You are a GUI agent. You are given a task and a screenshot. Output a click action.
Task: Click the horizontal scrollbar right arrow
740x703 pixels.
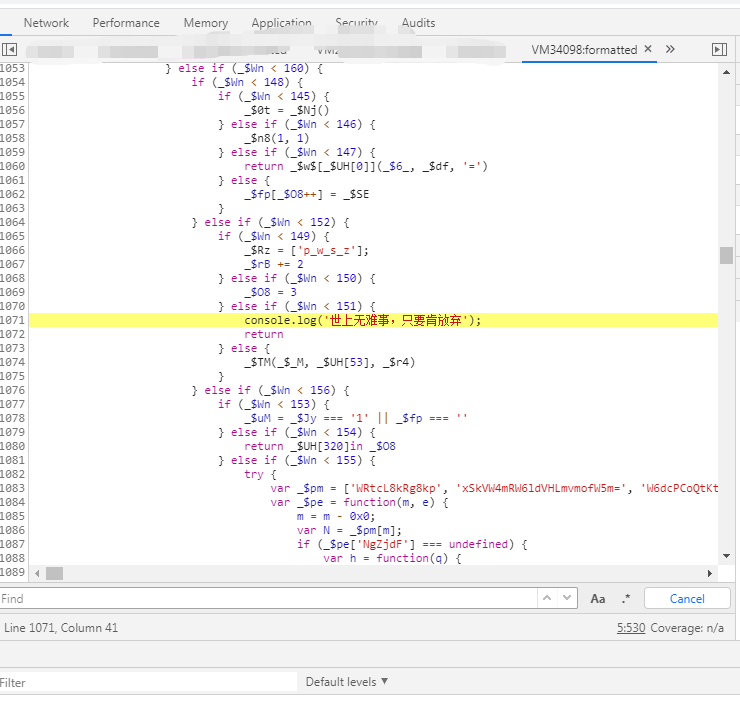(711, 574)
